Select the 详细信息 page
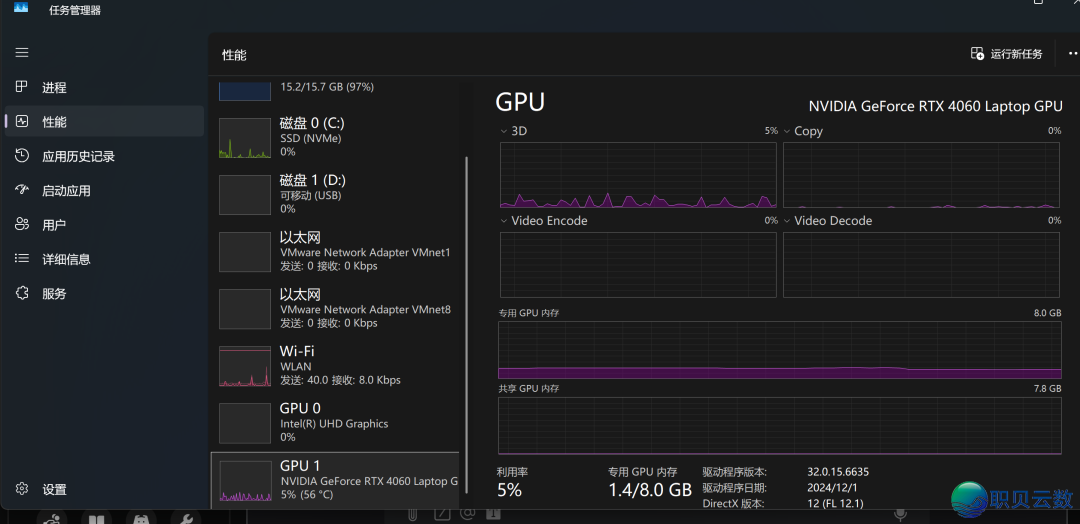The width and height of the screenshot is (1080, 524). pos(104,260)
